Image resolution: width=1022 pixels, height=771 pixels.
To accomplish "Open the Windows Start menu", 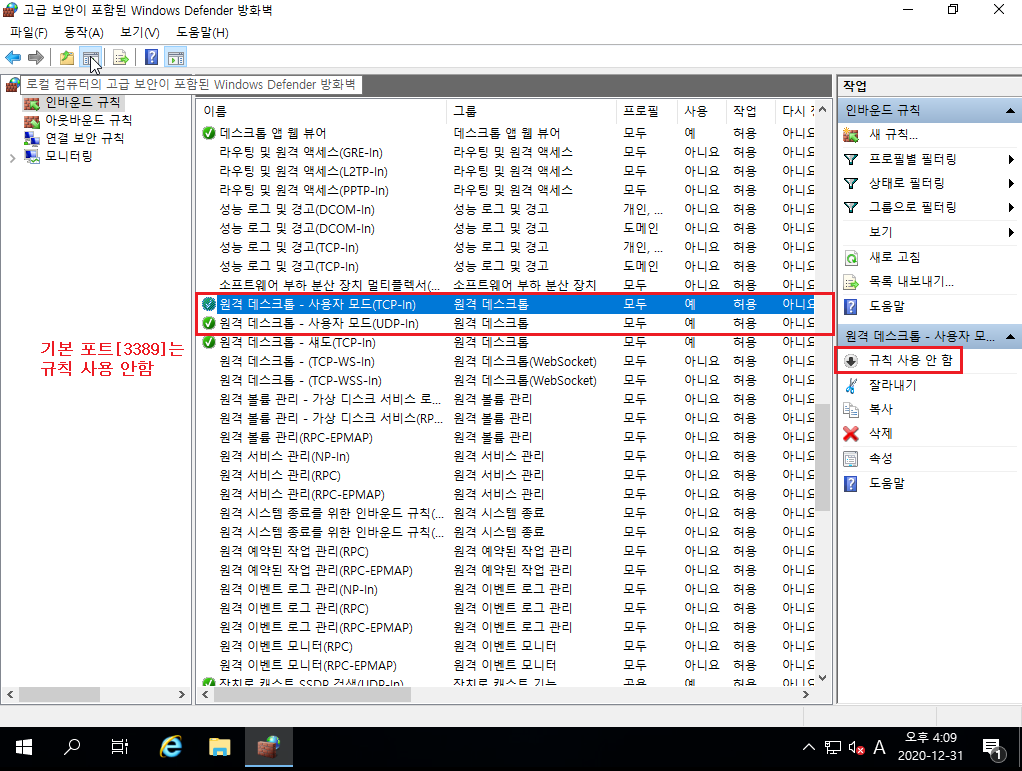I will [23, 747].
